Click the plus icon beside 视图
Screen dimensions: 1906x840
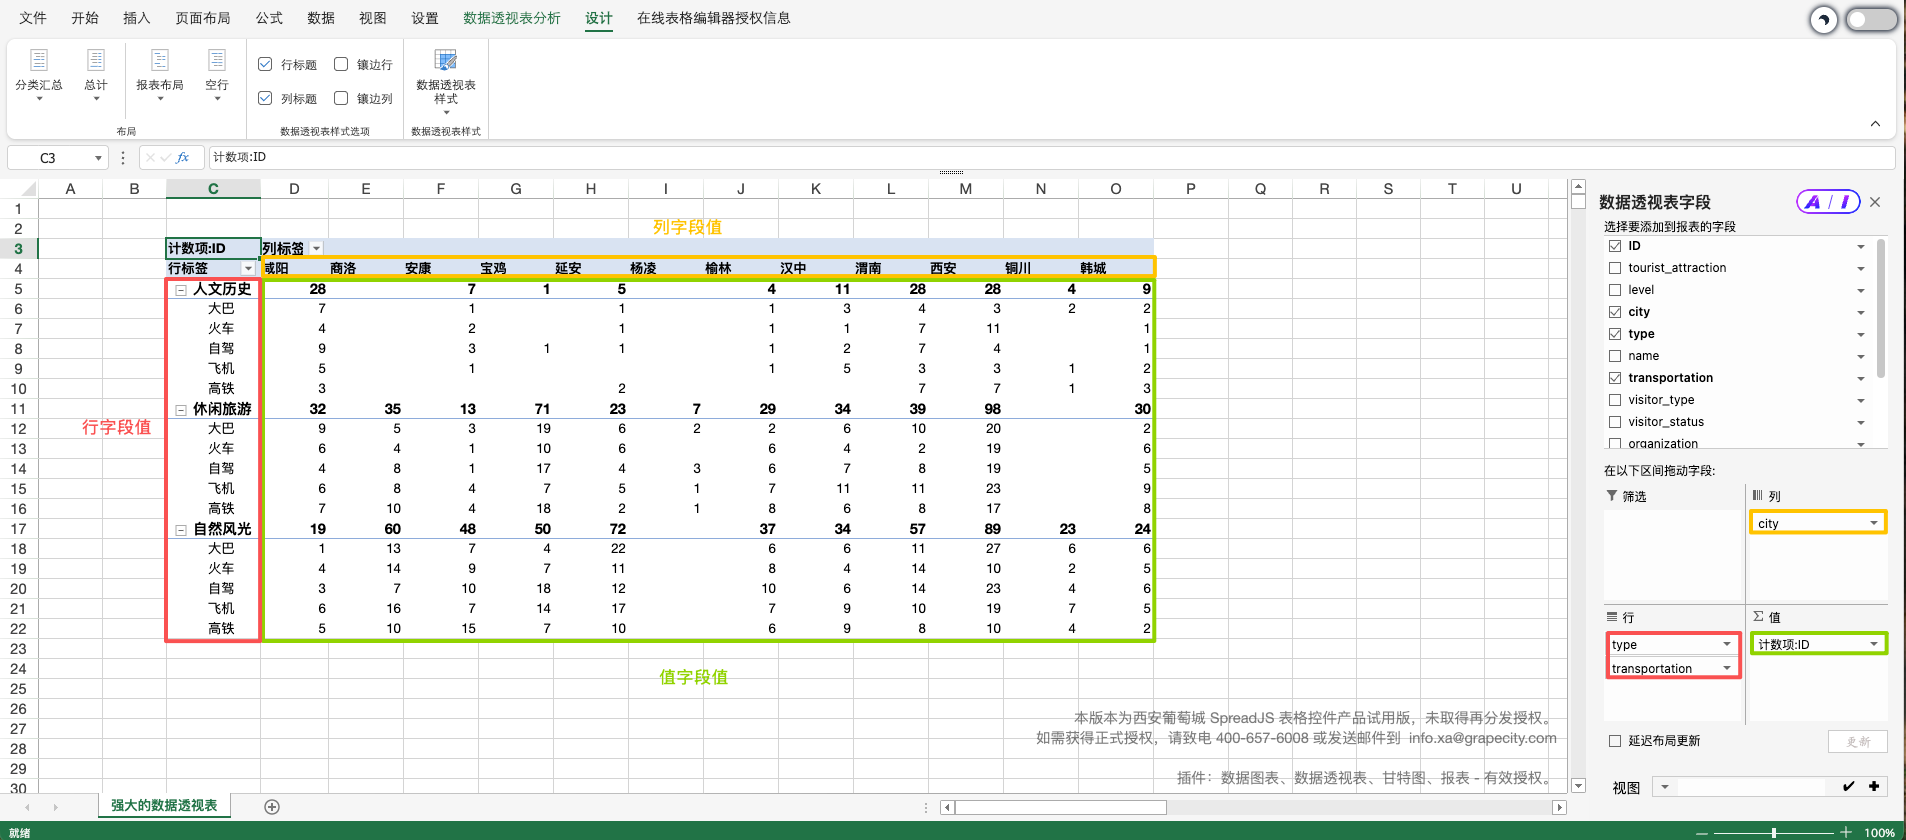pyautogui.click(x=1874, y=787)
